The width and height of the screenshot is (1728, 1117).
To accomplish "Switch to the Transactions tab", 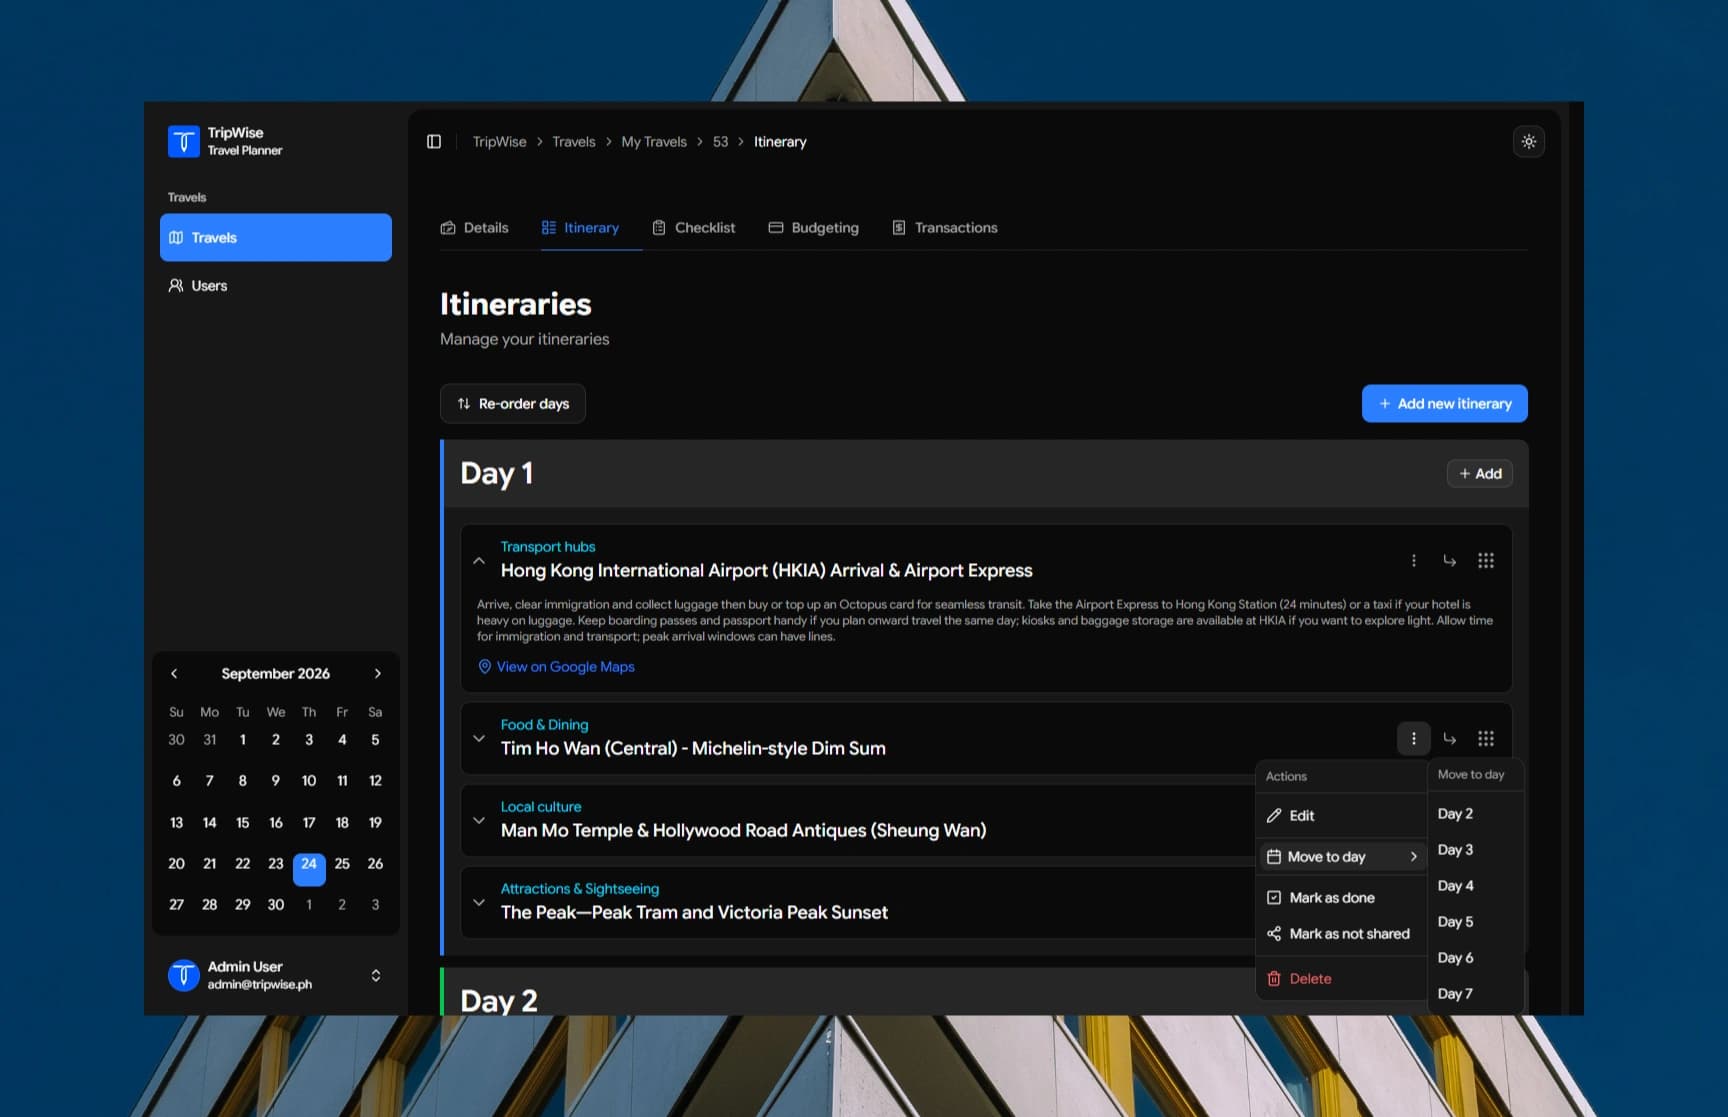I will coord(945,228).
